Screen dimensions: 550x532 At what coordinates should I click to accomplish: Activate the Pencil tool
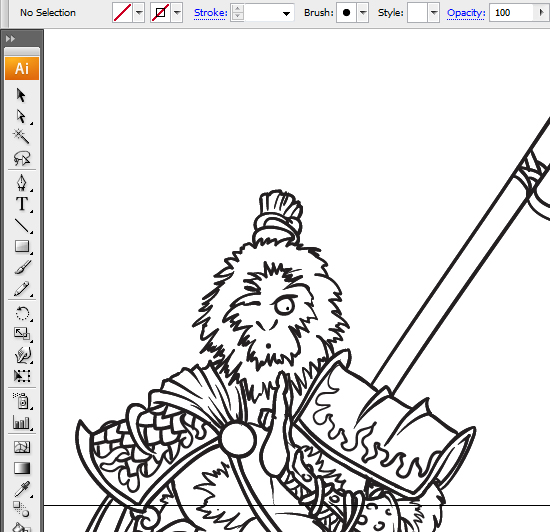pos(22,289)
